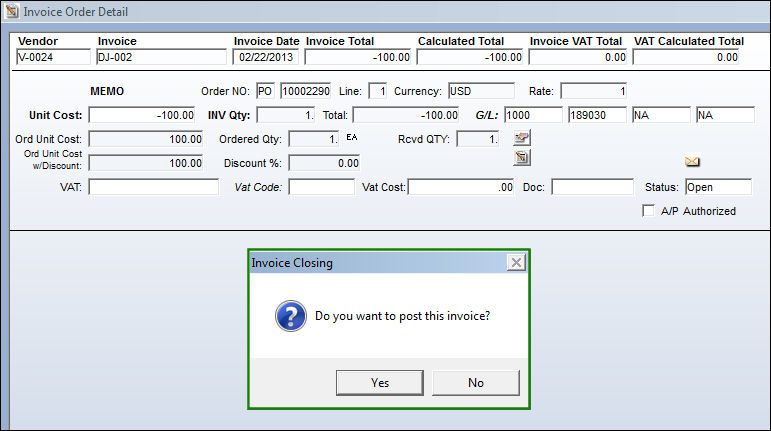Image resolution: width=771 pixels, height=431 pixels.
Task: Select the Invoice number field DJ-002
Action: [x=161, y=57]
